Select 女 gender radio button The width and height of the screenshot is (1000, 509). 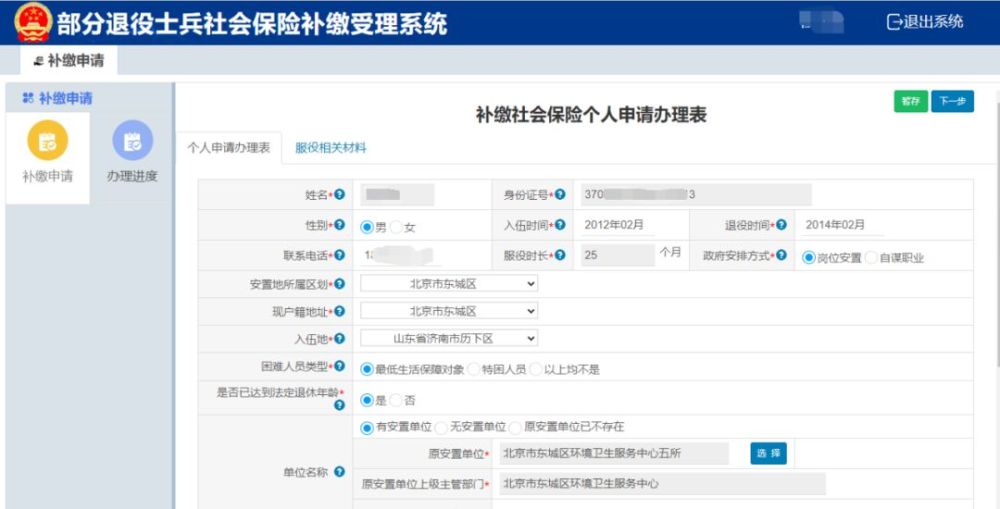pyautogui.click(x=396, y=227)
